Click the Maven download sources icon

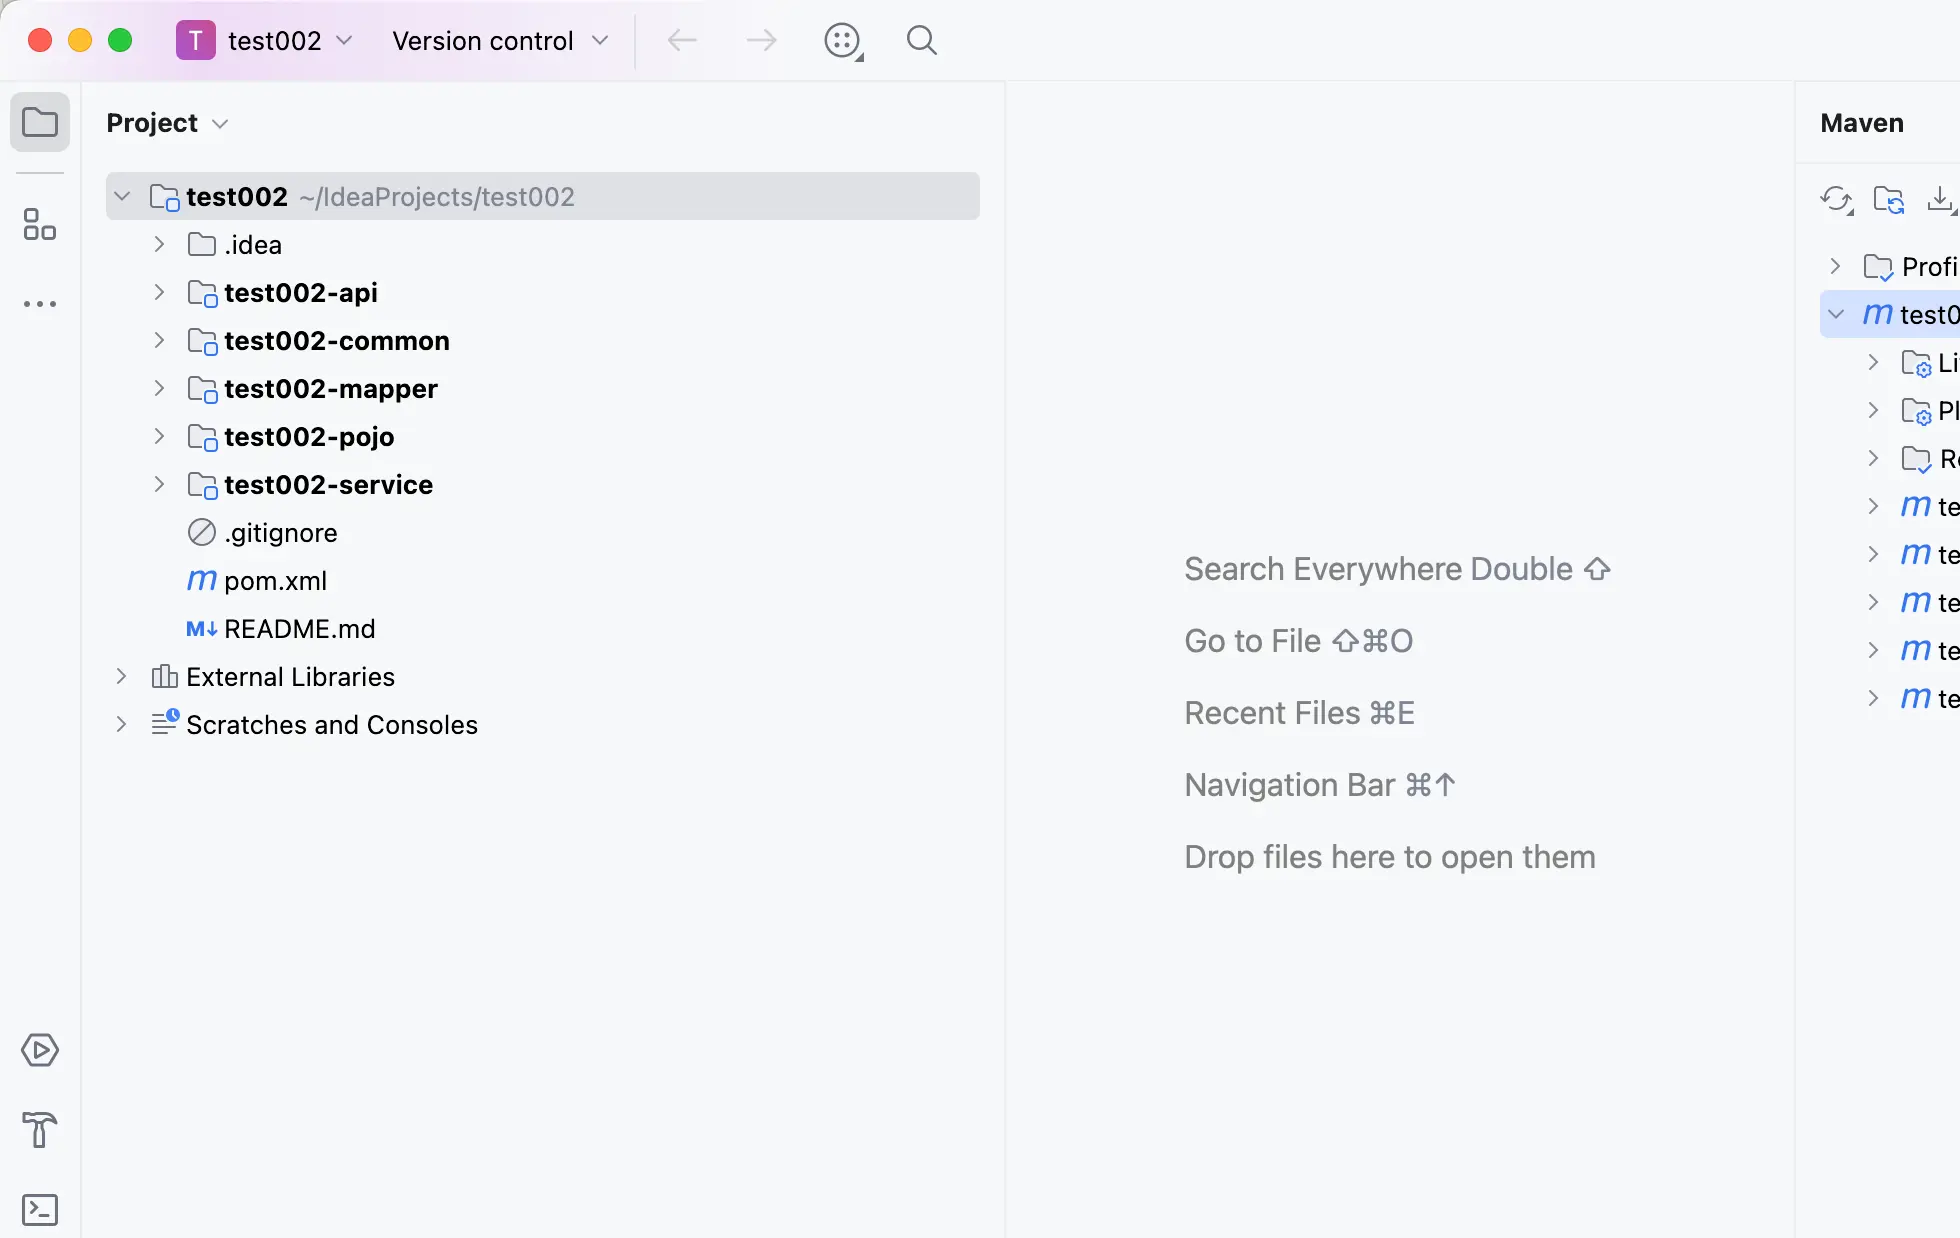point(1940,200)
